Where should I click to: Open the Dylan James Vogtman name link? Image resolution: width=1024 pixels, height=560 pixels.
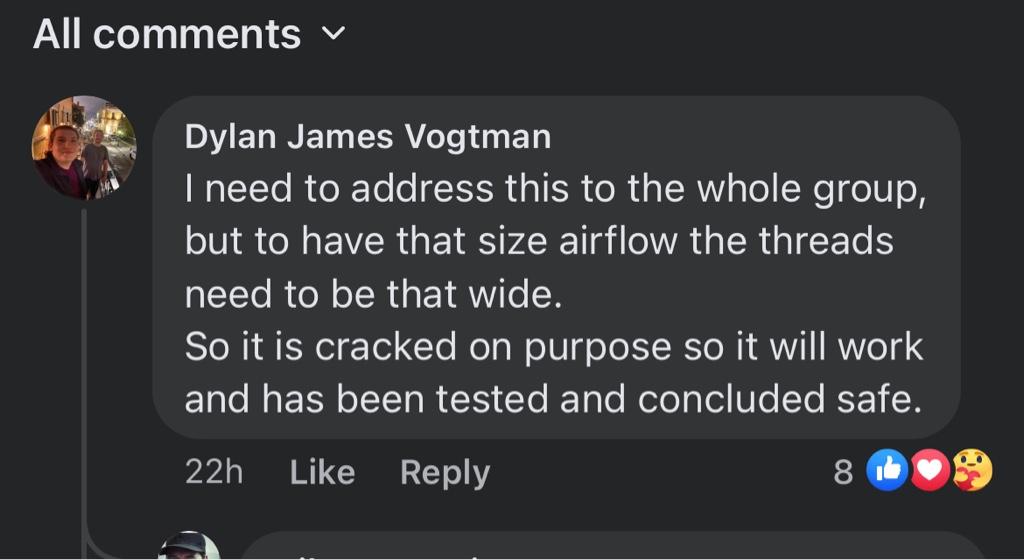coord(367,138)
